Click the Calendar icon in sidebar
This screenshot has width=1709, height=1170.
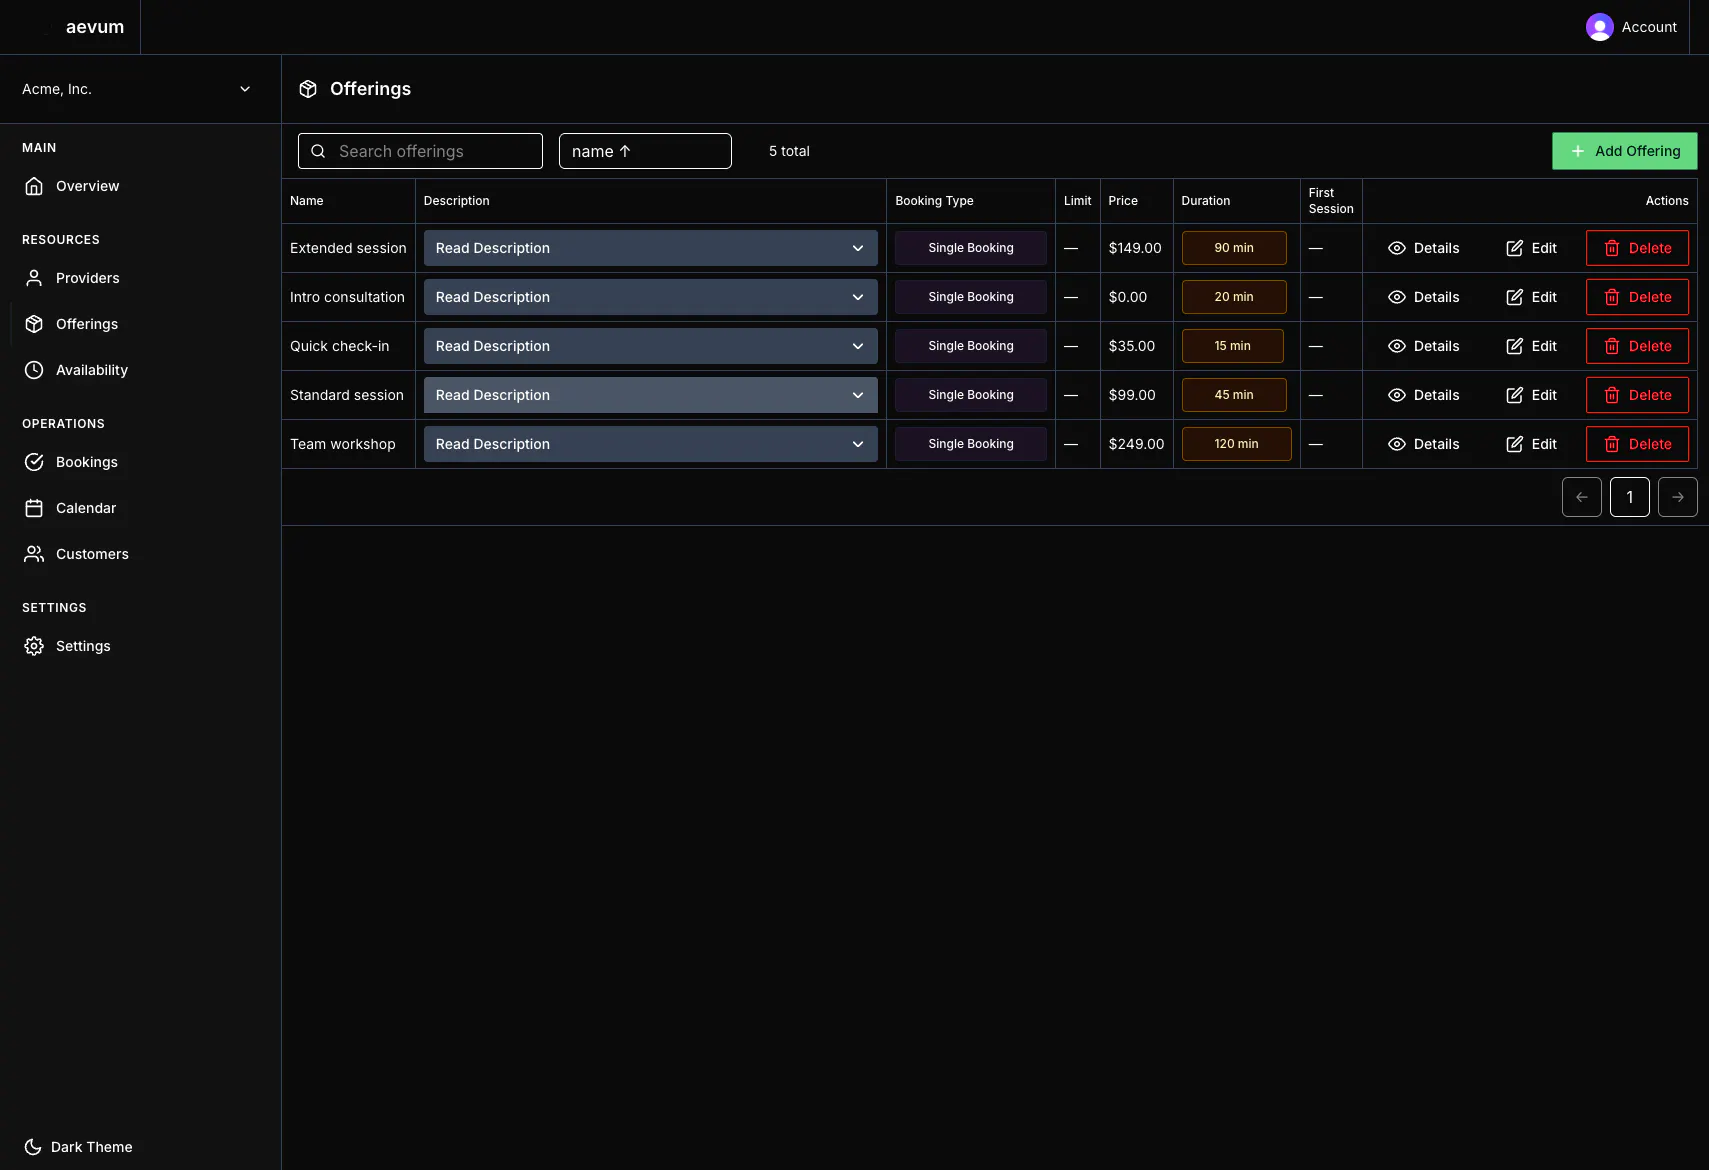coord(34,508)
